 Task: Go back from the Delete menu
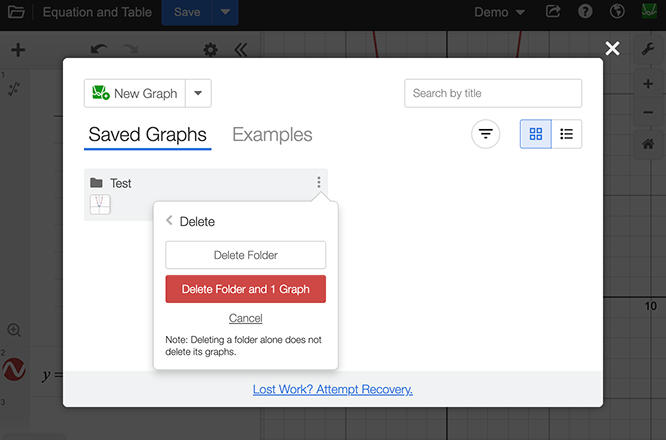[x=170, y=221]
